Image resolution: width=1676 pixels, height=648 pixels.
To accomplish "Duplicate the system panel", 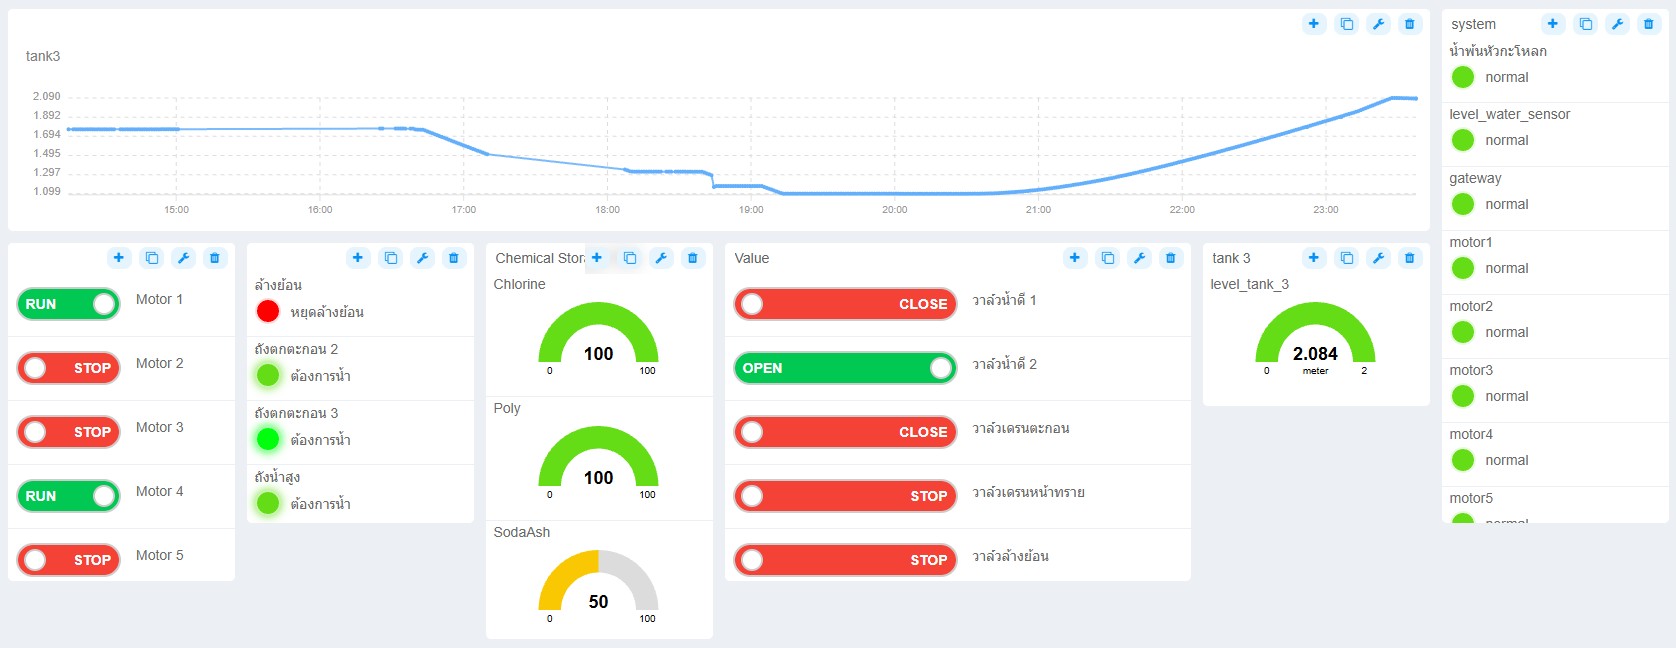I will point(1586,24).
